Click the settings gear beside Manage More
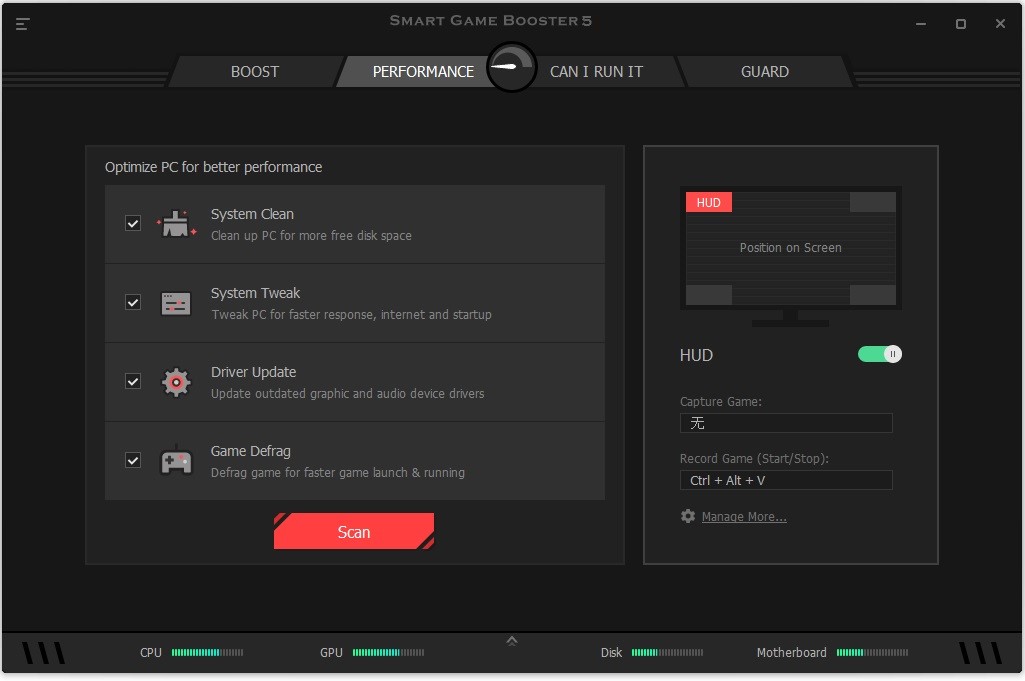The image size is (1025, 681). (x=687, y=516)
